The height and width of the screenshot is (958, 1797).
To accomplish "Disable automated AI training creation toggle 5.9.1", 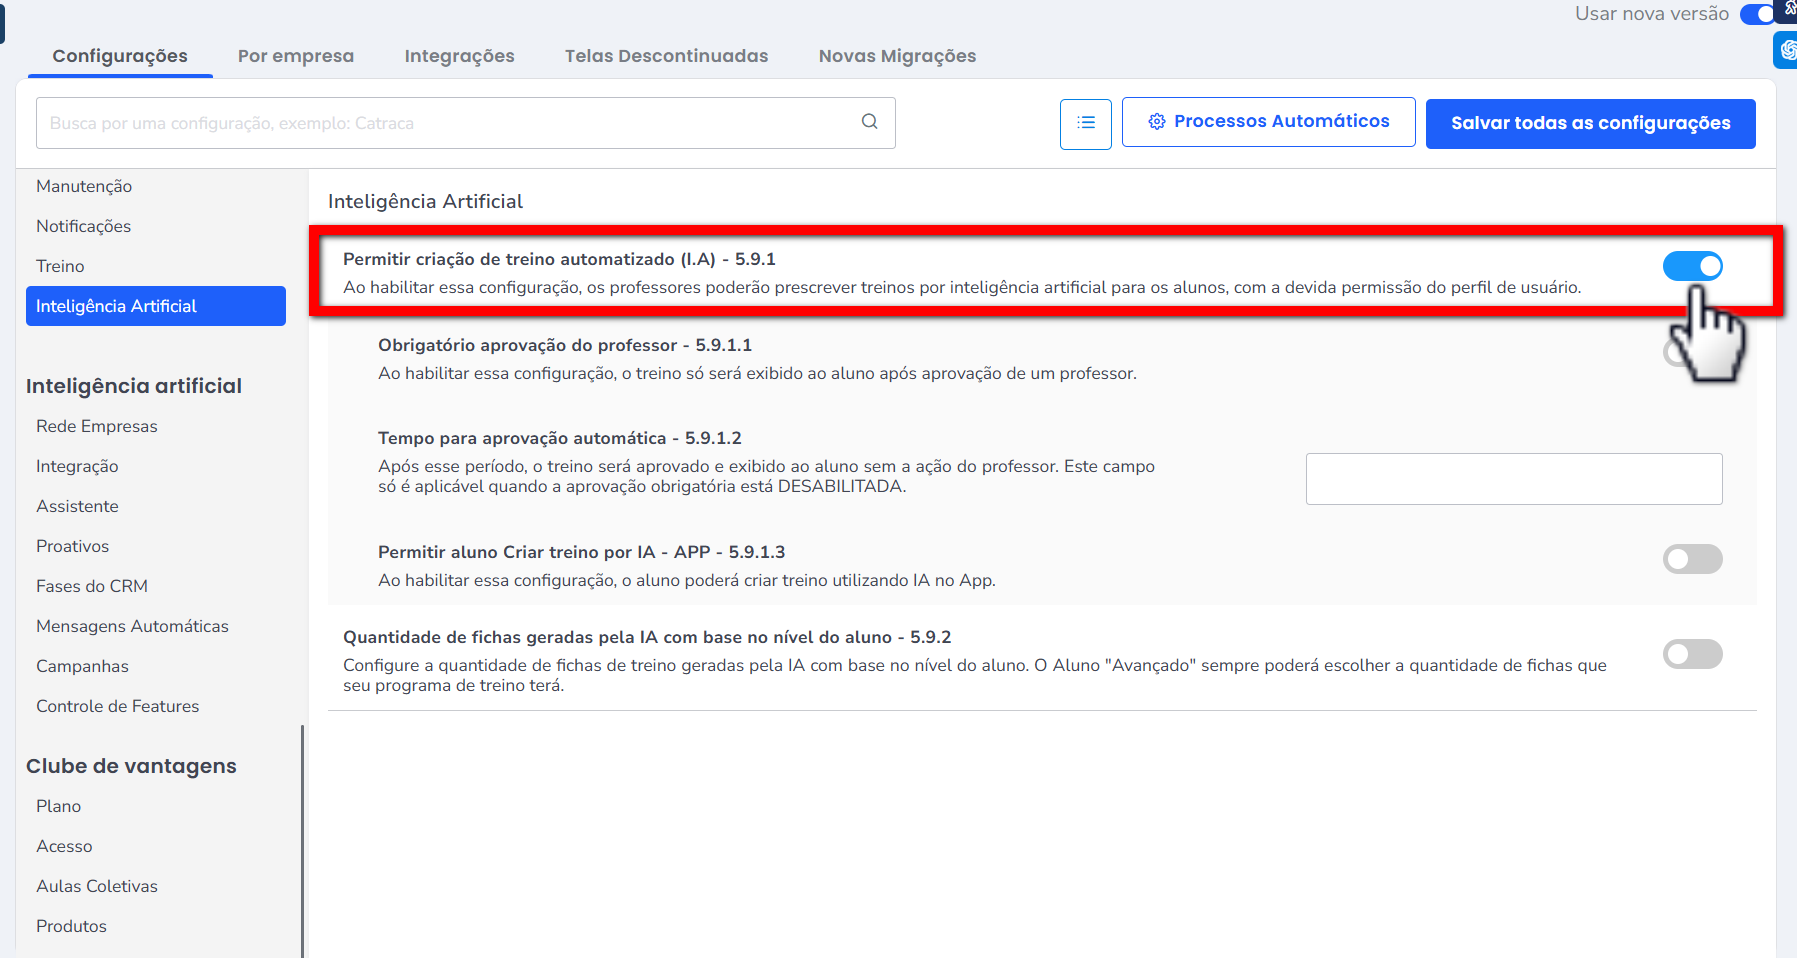I will 1692,266.
